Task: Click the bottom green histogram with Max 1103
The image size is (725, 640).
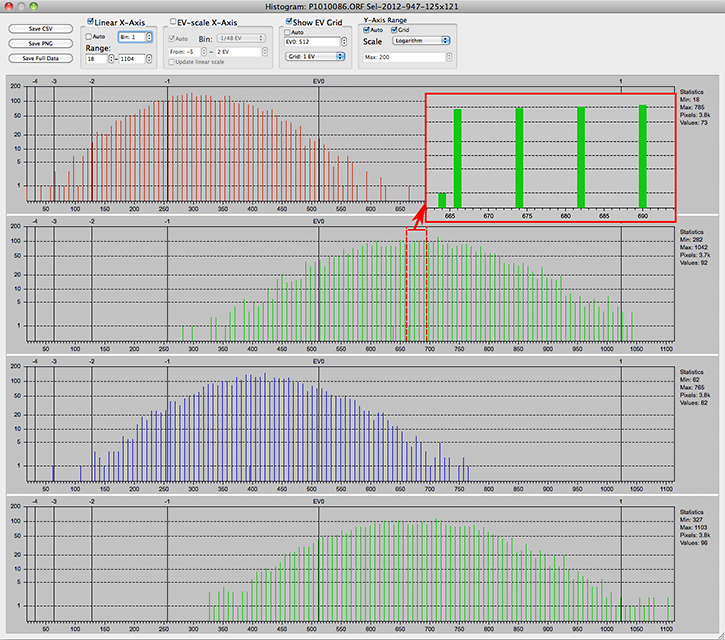Action: pyautogui.click(x=350, y=564)
